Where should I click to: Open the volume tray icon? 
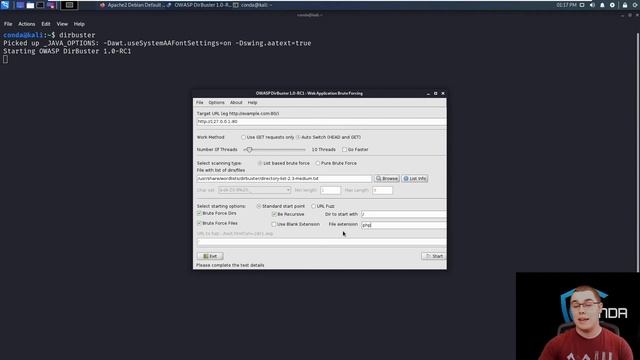click(x=592, y=5)
